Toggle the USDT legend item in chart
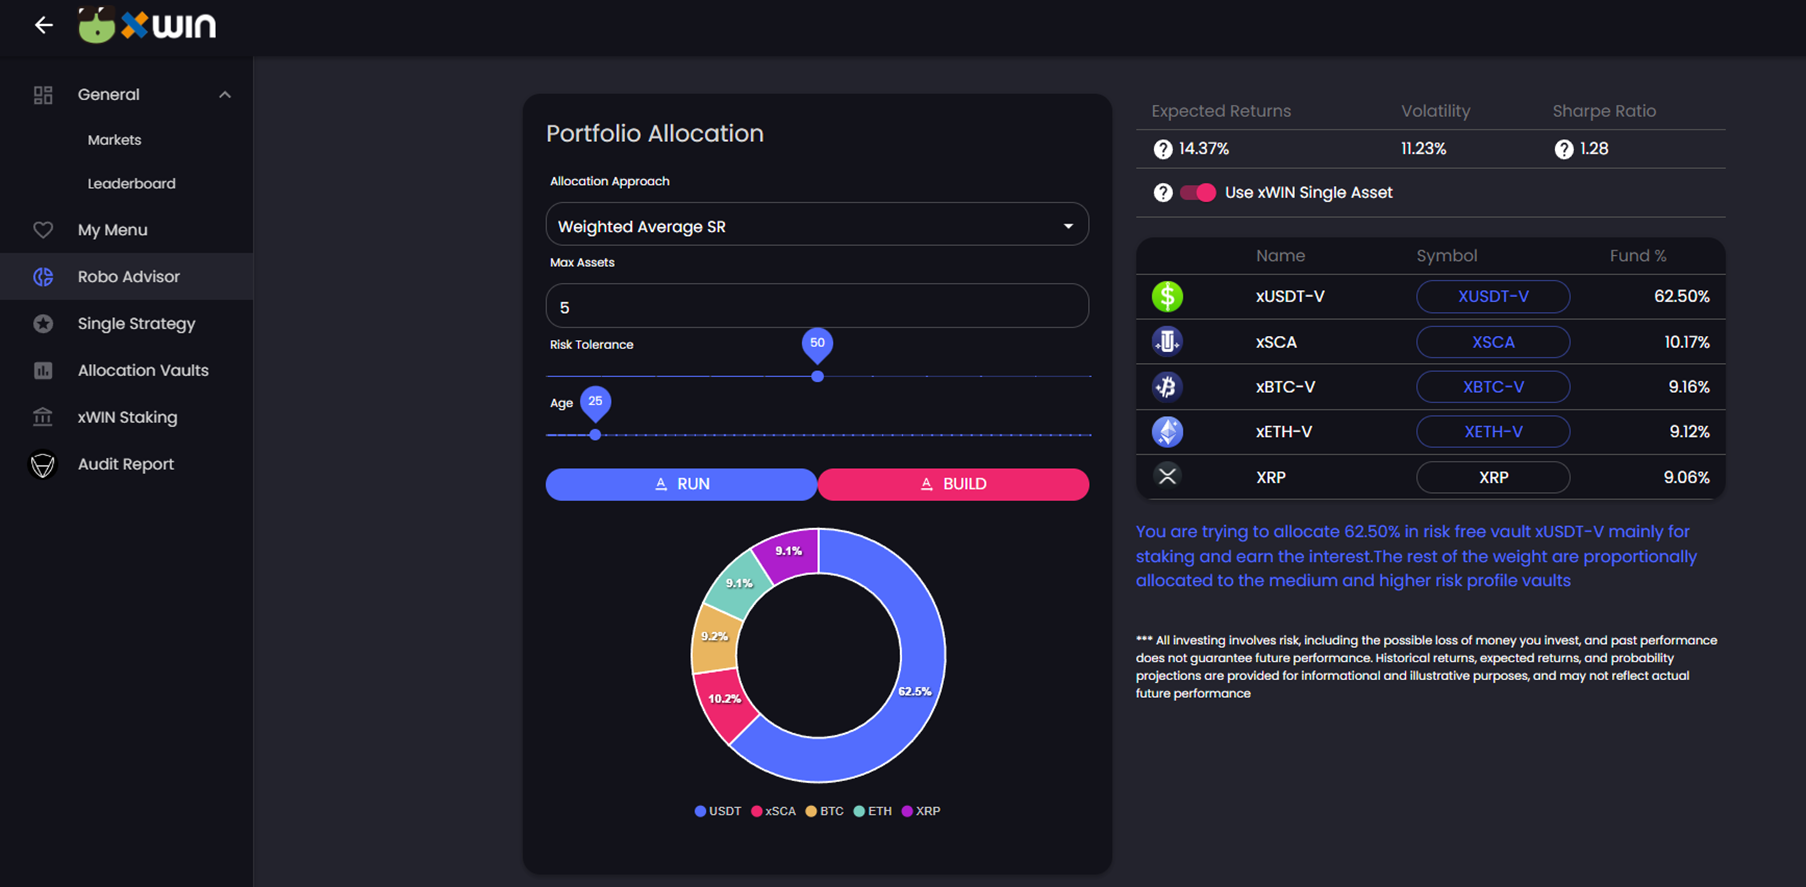This screenshot has width=1806, height=887. click(x=718, y=811)
